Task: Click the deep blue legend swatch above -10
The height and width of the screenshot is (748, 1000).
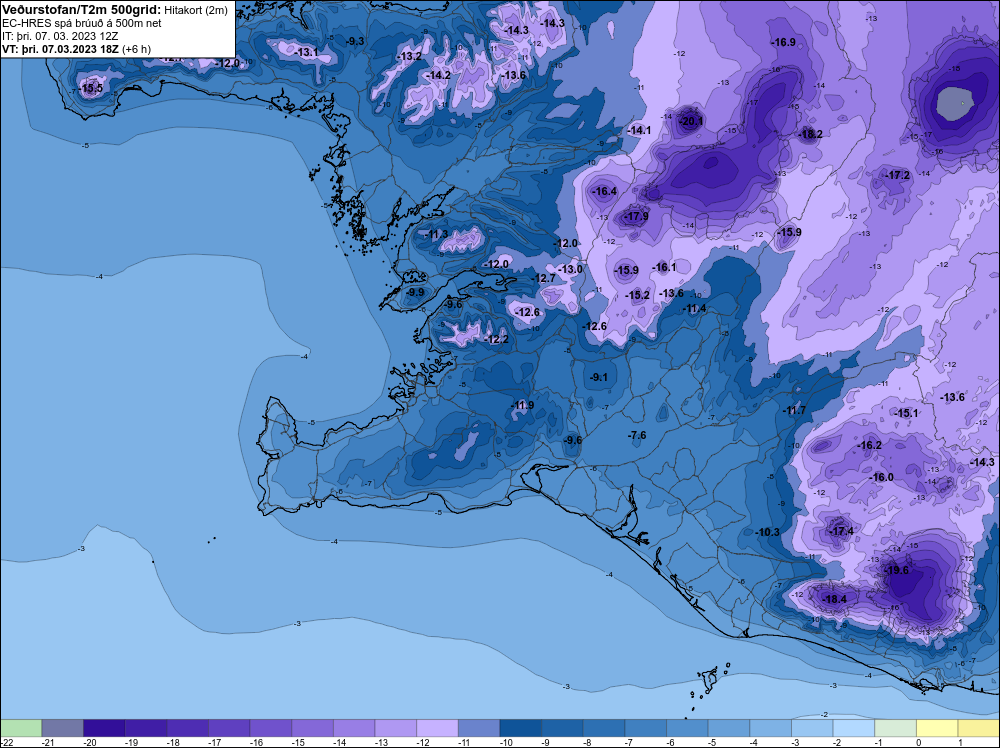Action: [521, 728]
